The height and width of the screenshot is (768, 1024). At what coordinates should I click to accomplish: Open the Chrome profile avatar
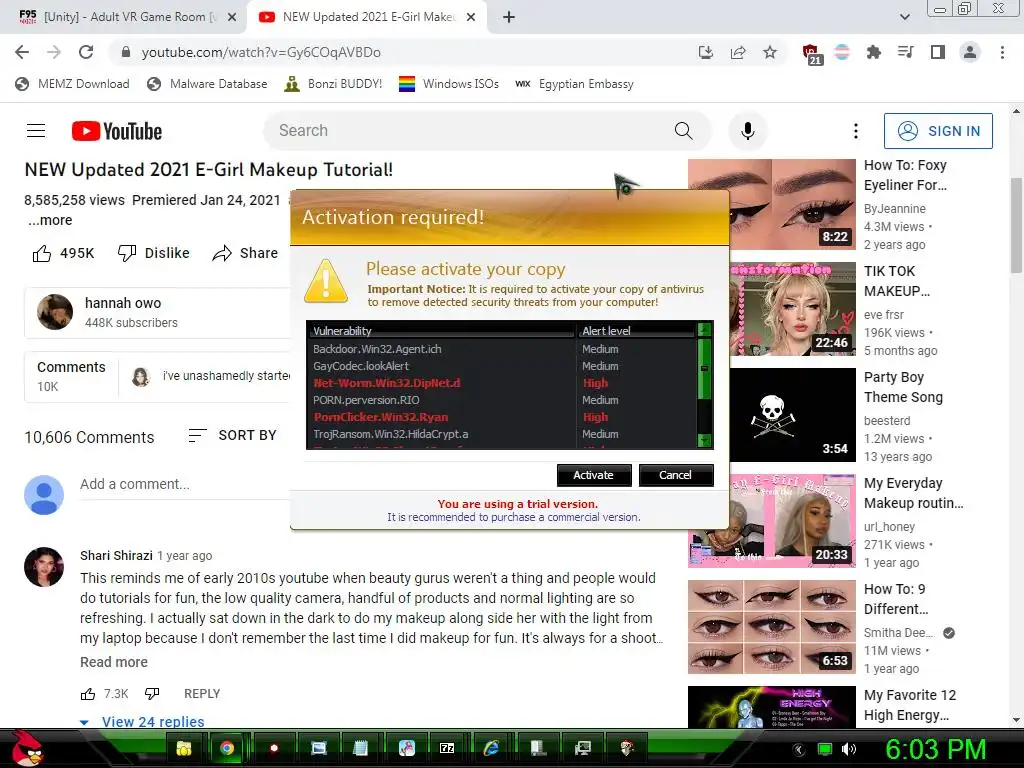[970, 52]
